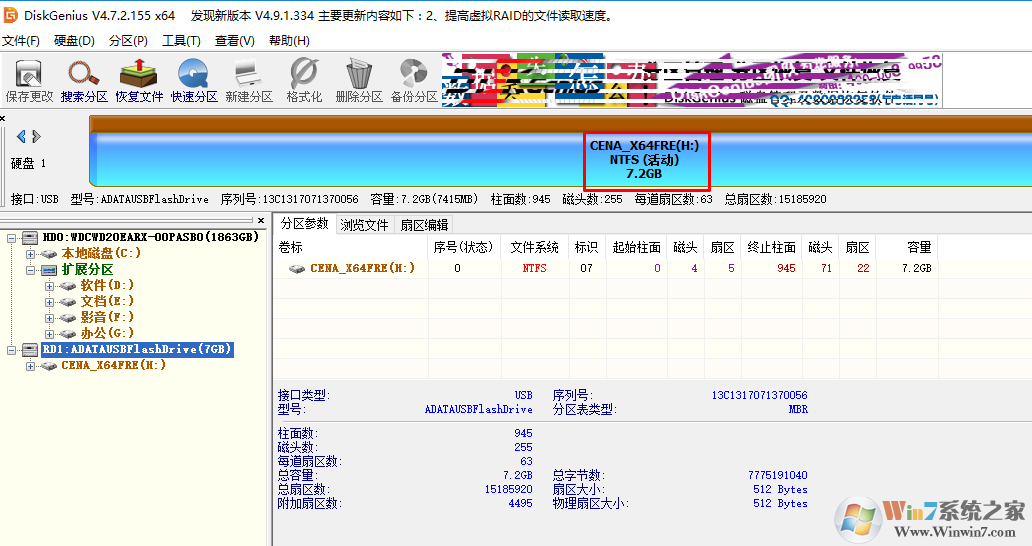Expand the 本地磁盘(C:) tree node

point(33,254)
